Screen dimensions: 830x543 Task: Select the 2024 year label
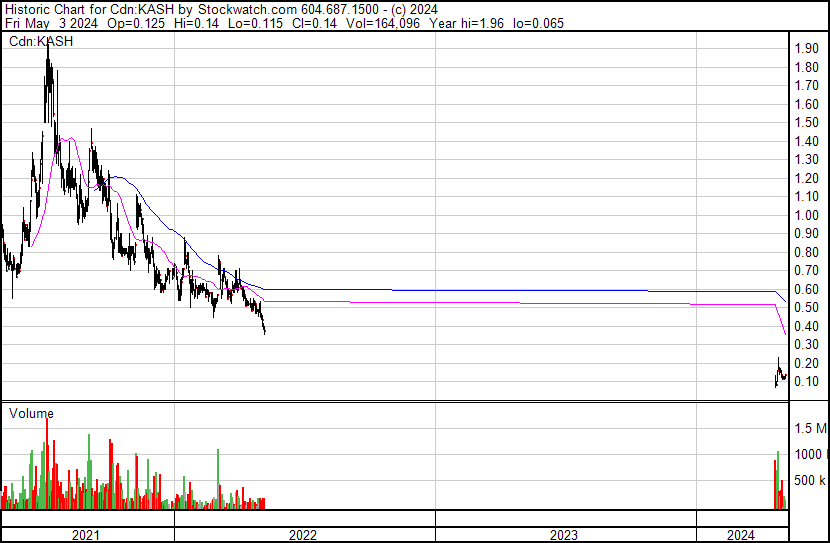coord(741,535)
